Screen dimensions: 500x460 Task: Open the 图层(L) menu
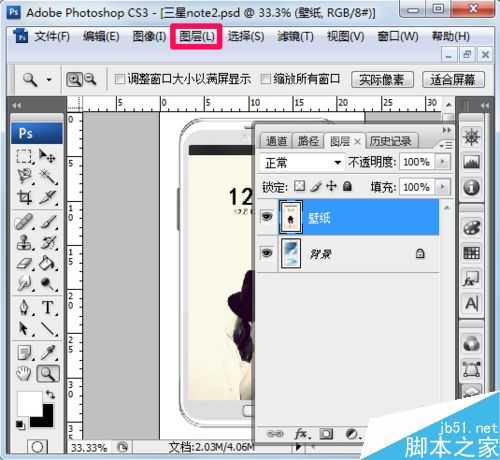click(197, 36)
